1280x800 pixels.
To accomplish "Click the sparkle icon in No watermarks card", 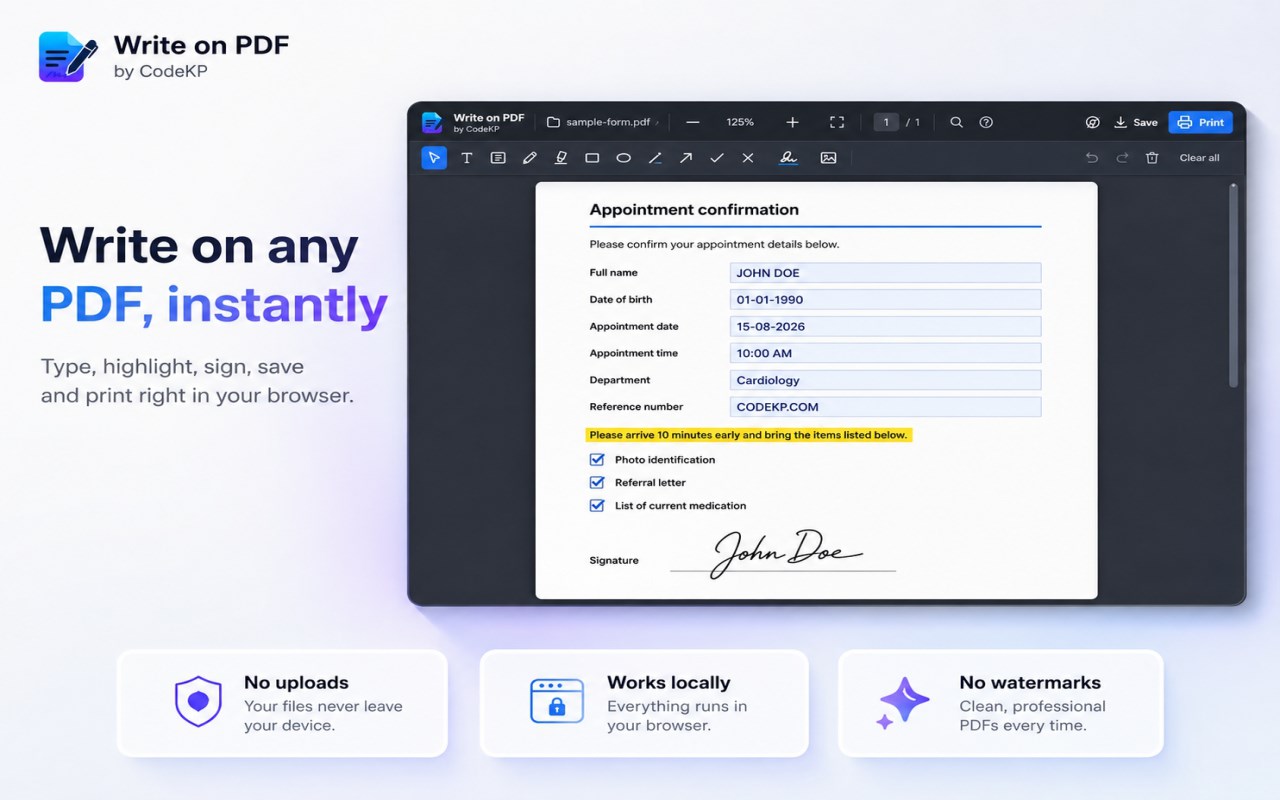I will coord(902,703).
